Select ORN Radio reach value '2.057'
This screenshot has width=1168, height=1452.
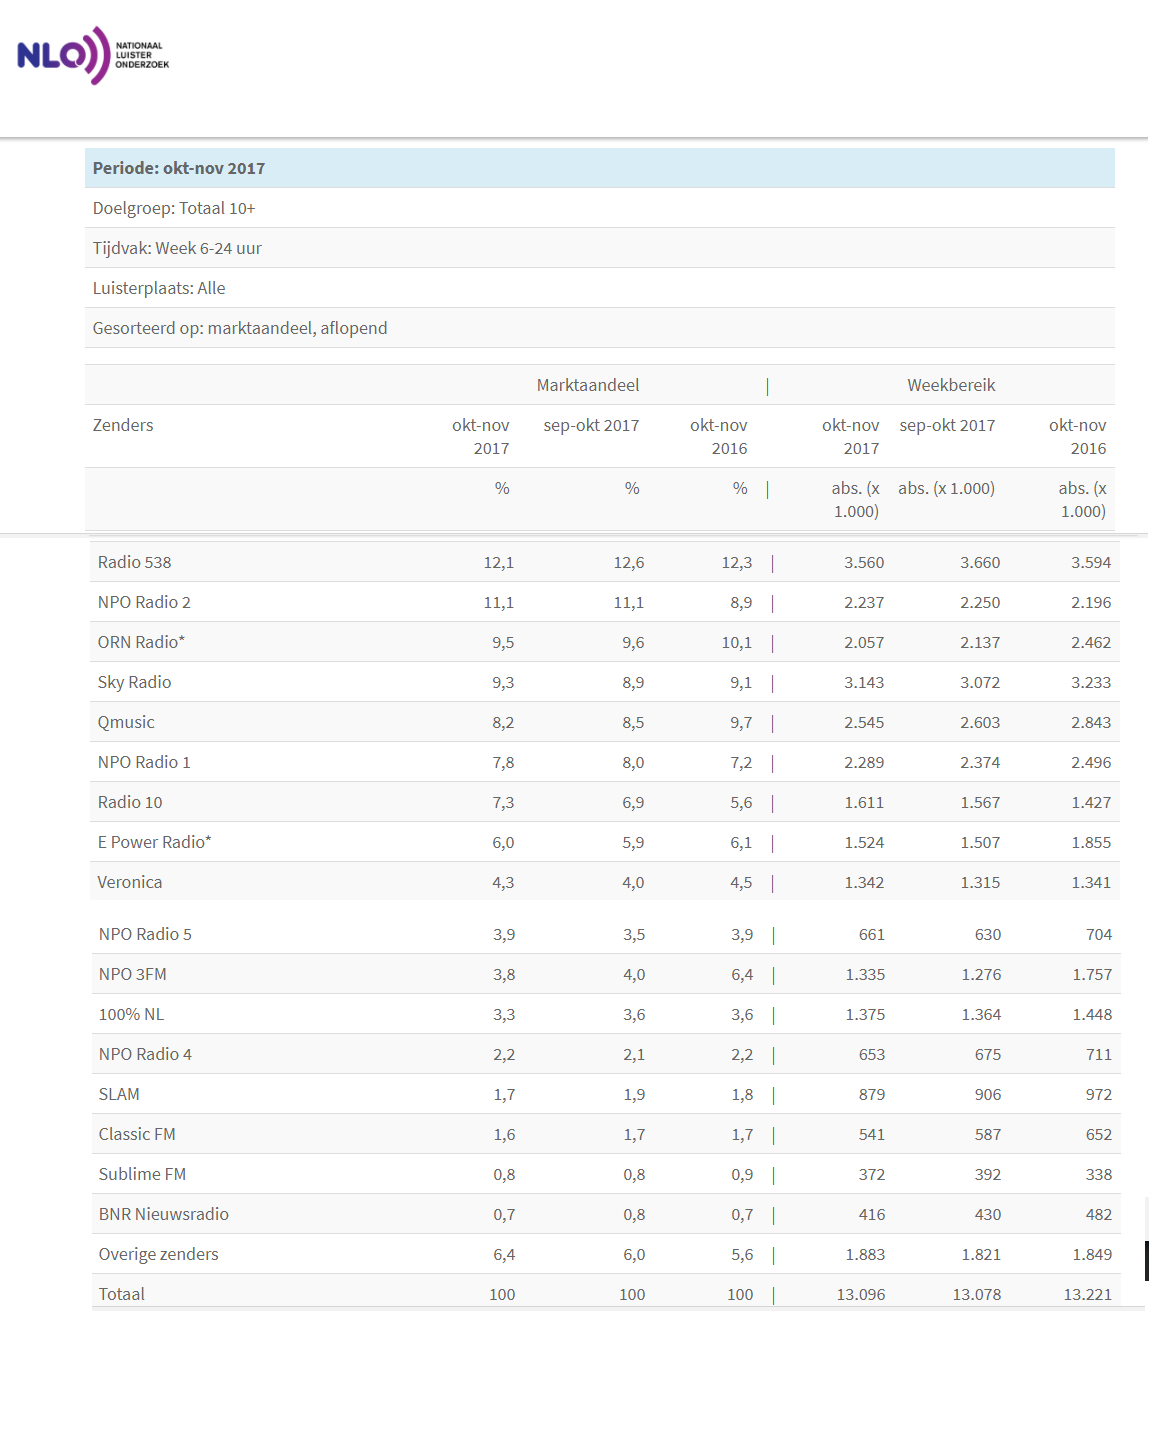pos(864,642)
